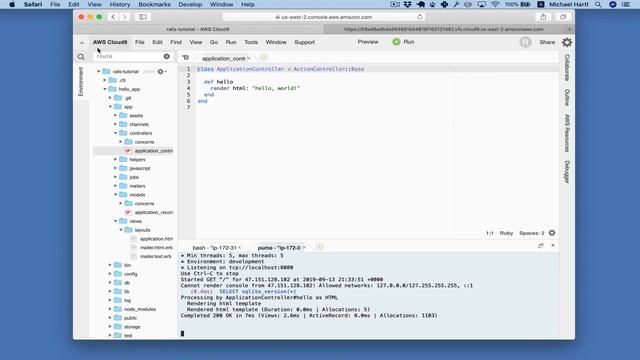
Task: Open the Cloud9 Support menu
Action: point(304,42)
